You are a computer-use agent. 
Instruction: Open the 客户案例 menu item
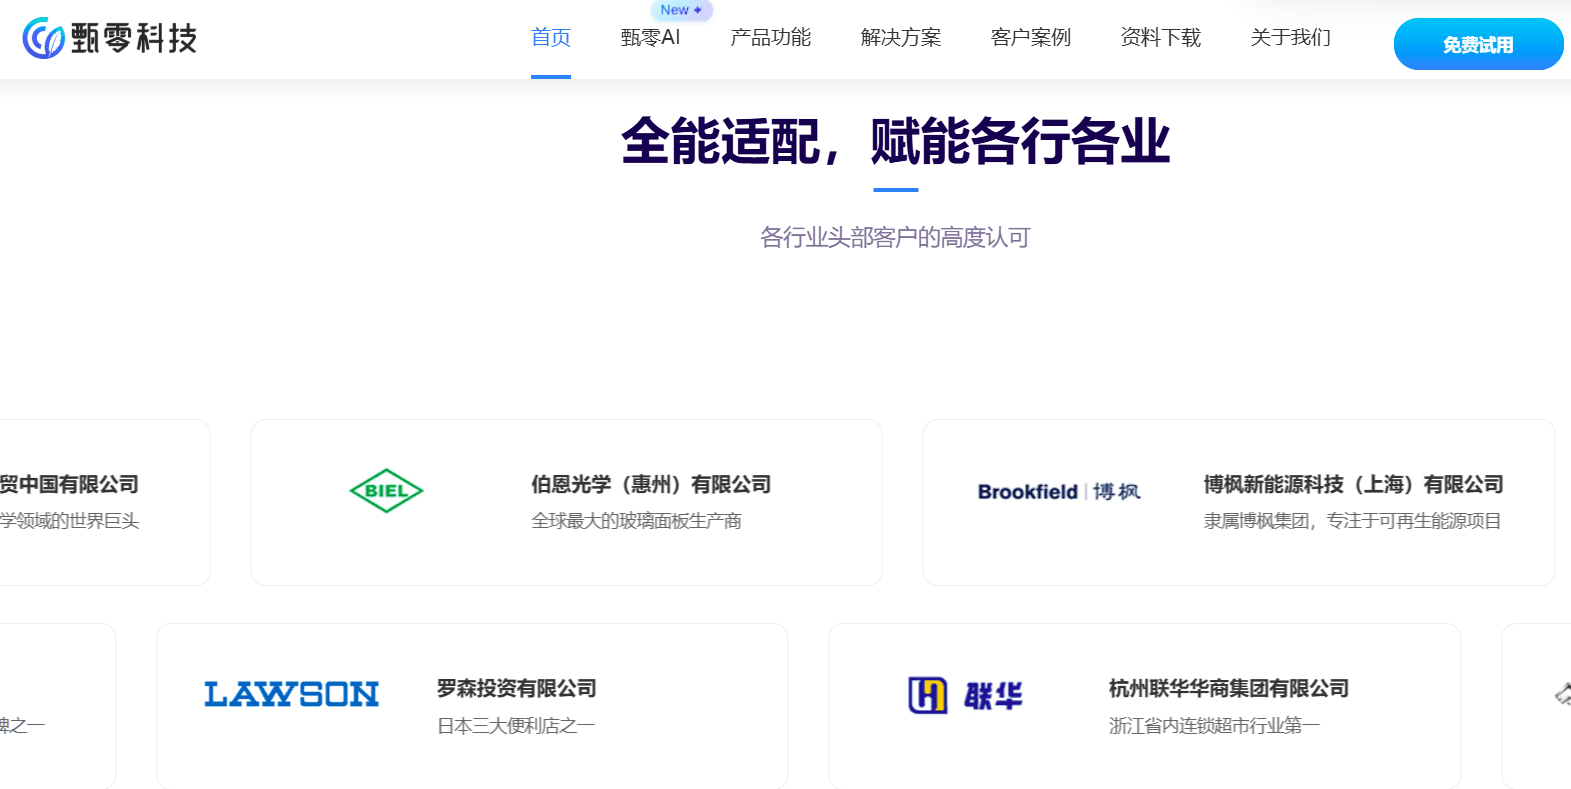pyautogui.click(x=1031, y=38)
